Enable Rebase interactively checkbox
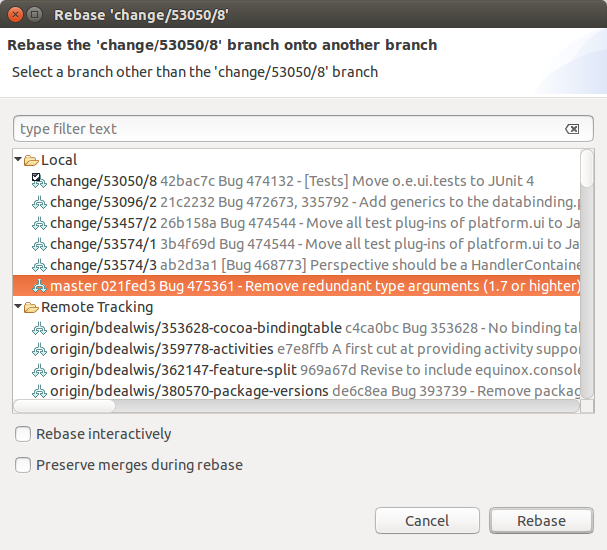 tap(23, 434)
